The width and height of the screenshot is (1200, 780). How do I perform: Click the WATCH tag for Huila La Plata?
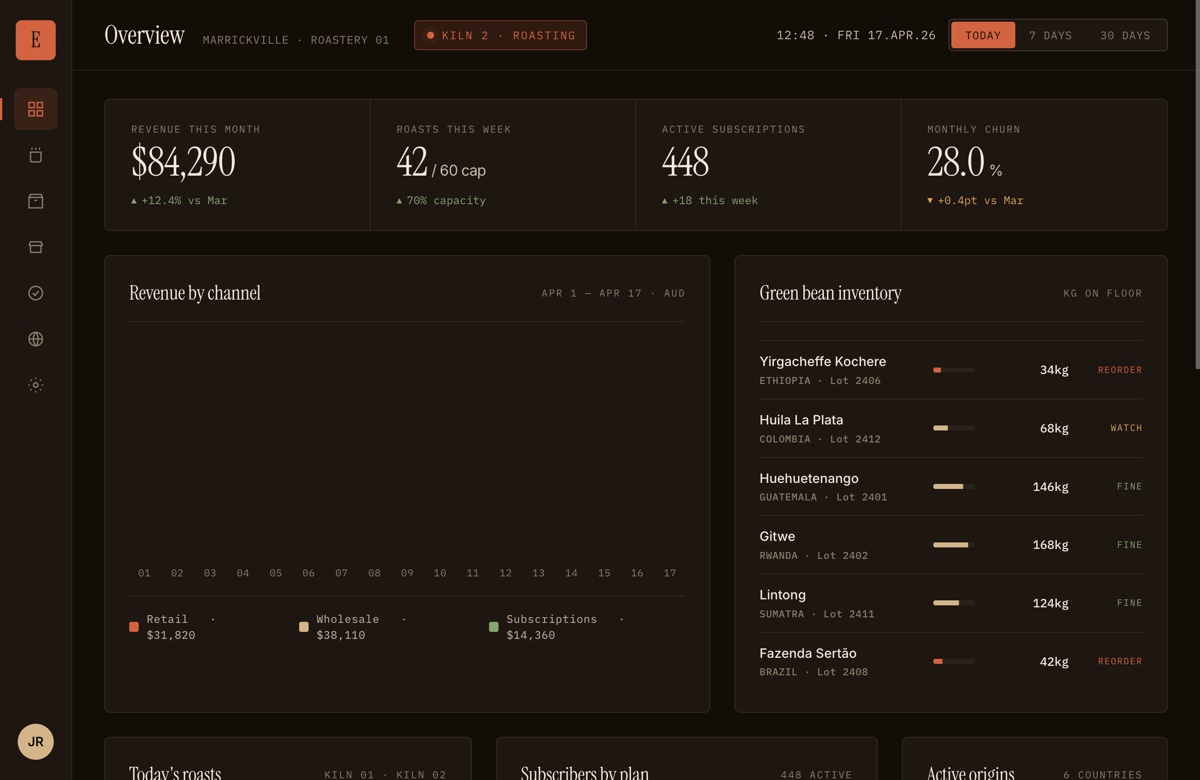(x=1126, y=428)
